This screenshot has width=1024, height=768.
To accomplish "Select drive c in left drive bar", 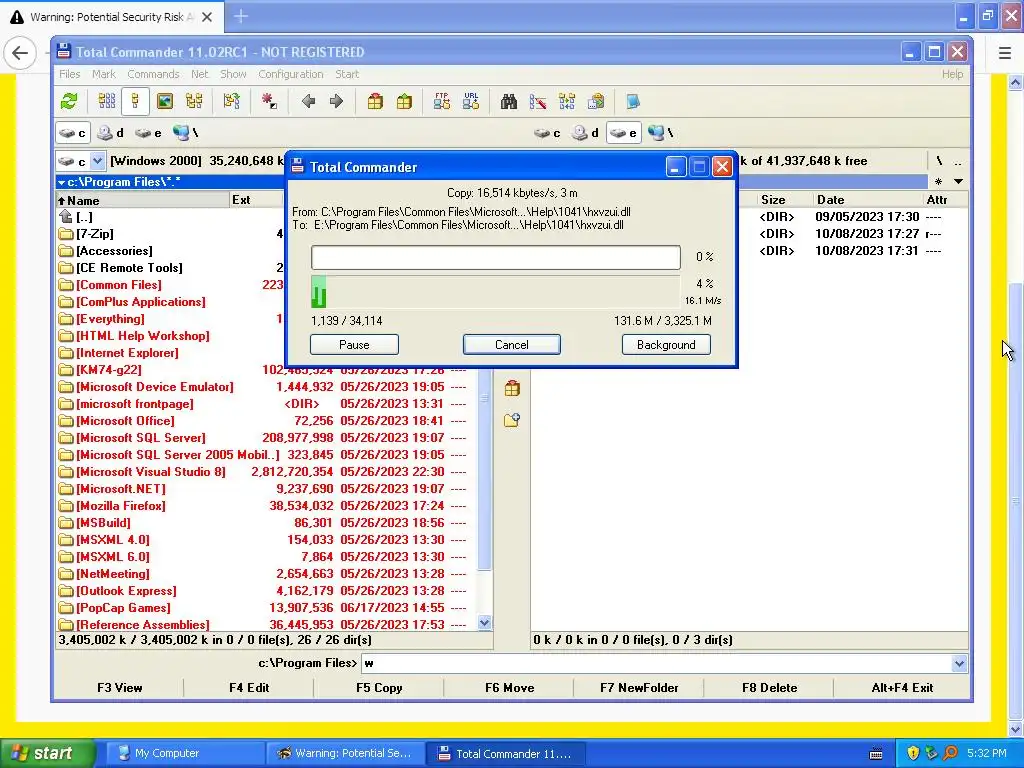I will pyautogui.click(x=72, y=133).
